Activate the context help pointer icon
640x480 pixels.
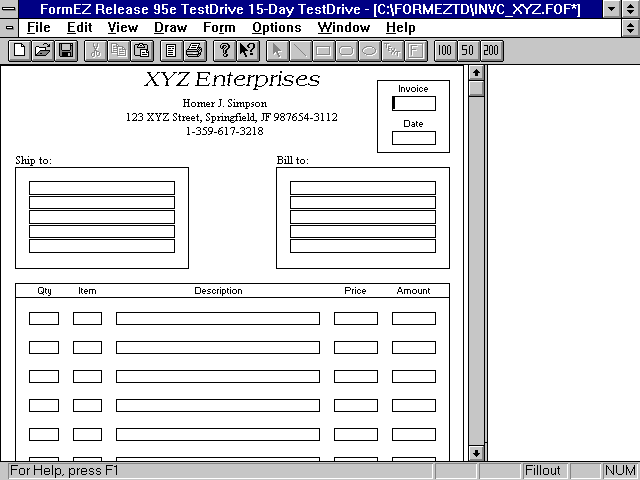[247, 50]
